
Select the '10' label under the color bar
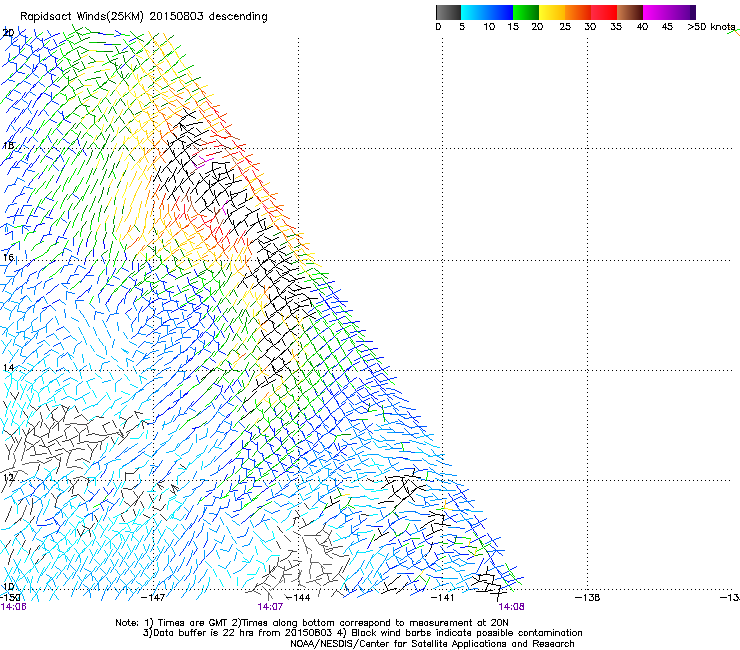[489, 27]
